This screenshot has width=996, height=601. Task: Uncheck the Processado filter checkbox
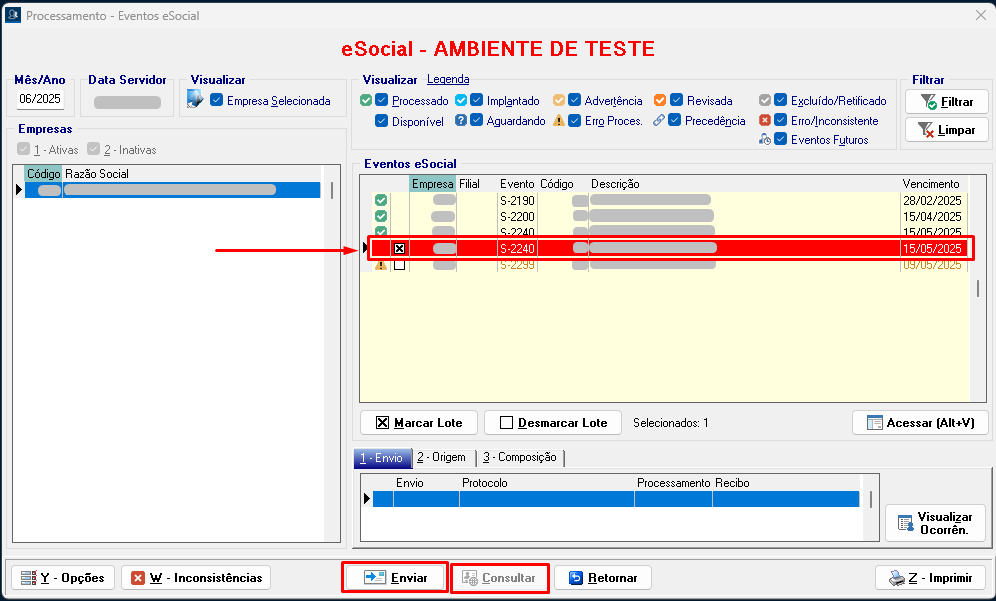[x=382, y=101]
